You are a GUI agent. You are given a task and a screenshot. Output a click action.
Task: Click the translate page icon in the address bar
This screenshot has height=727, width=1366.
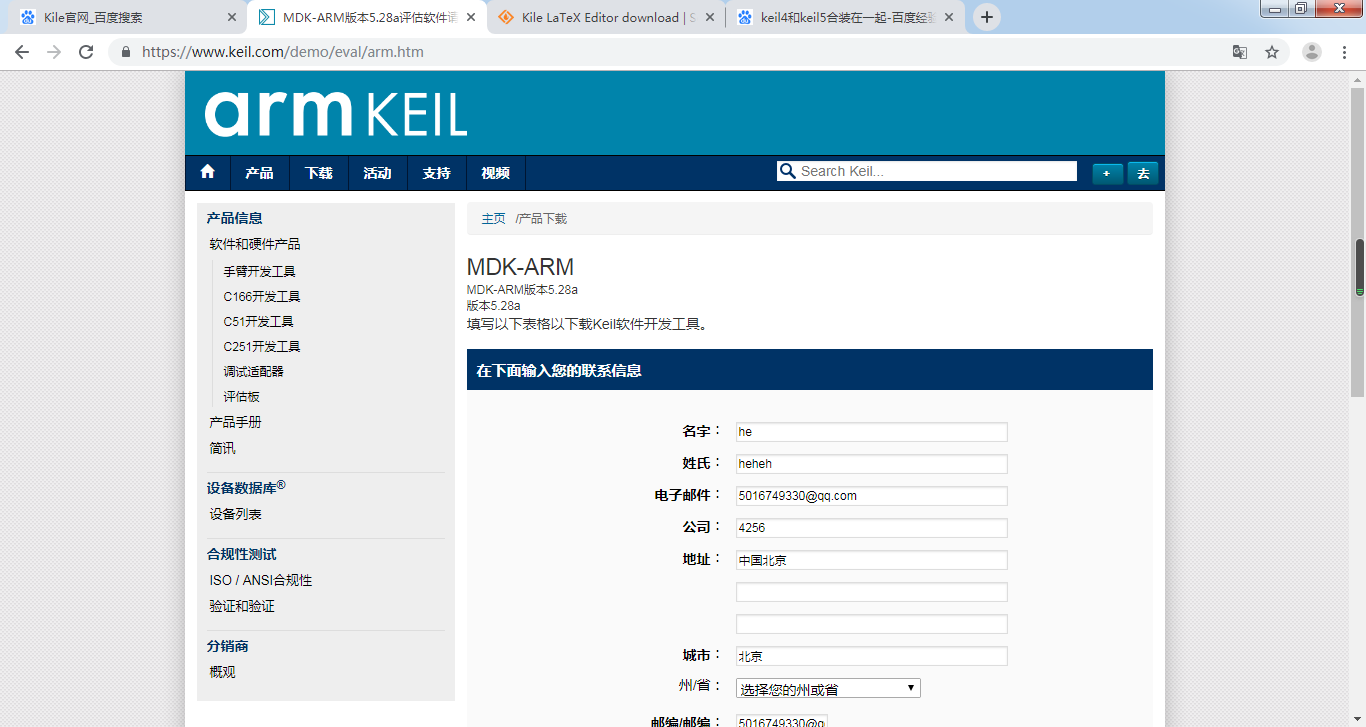click(1240, 51)
